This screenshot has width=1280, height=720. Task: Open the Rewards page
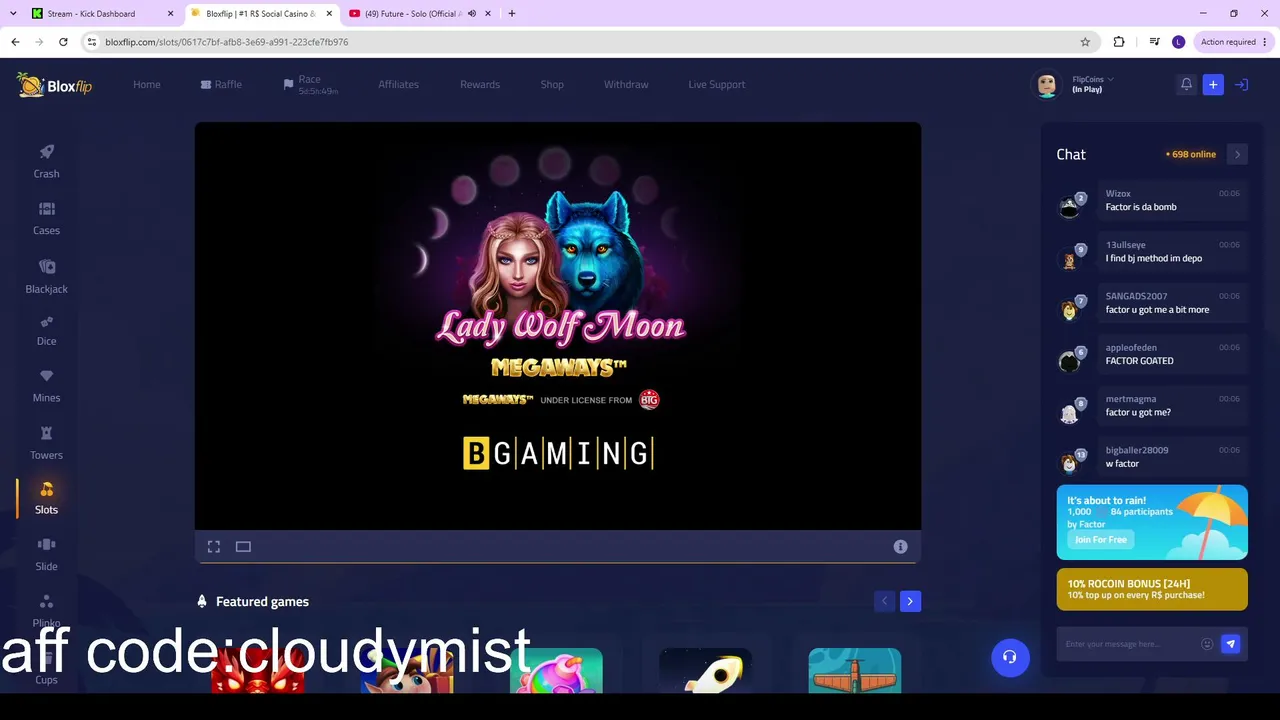(480, 85)
